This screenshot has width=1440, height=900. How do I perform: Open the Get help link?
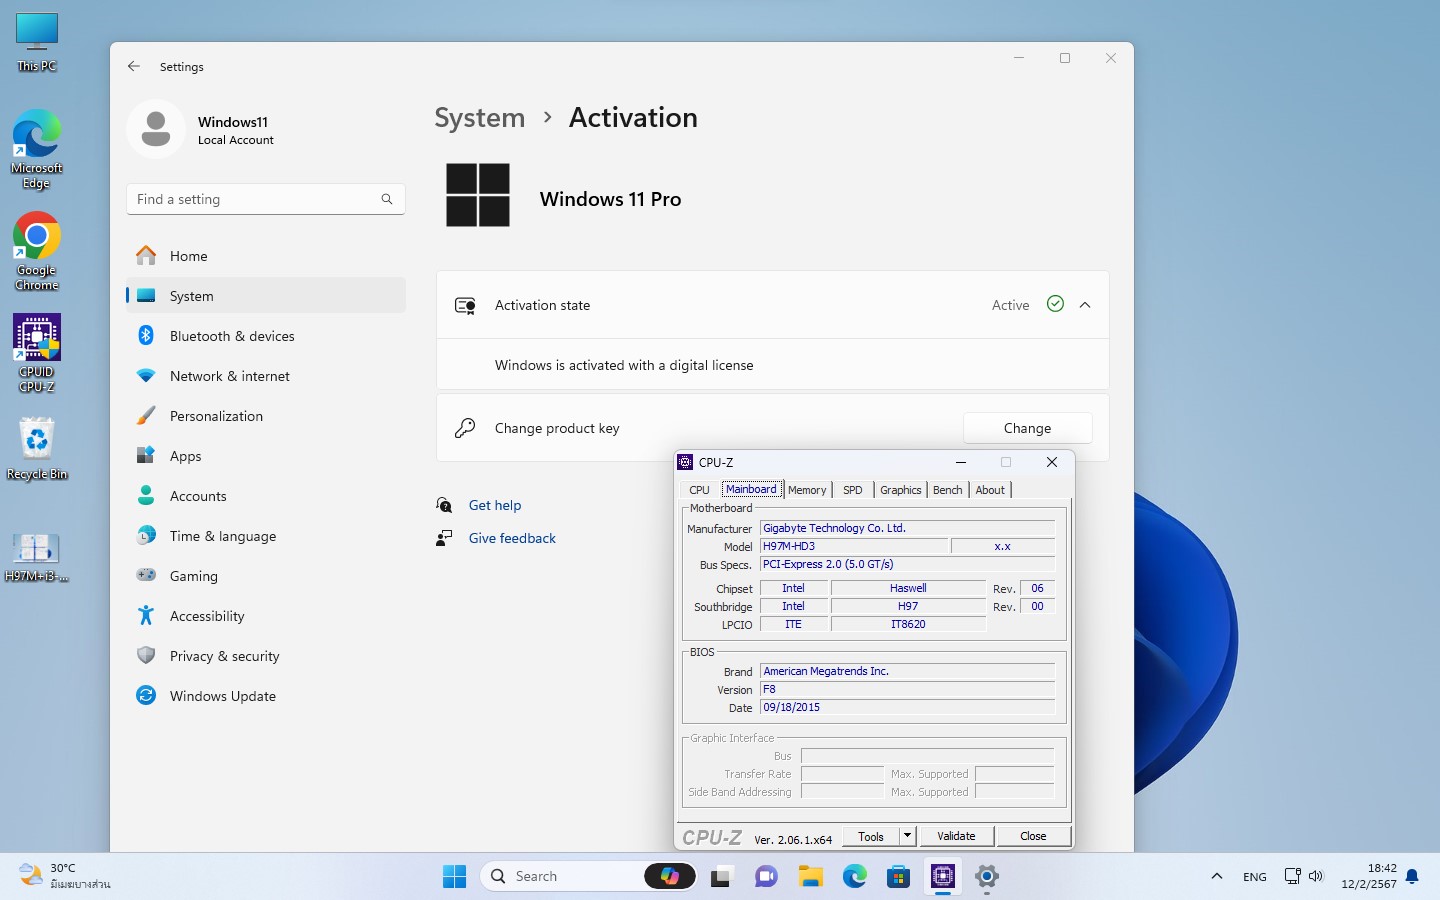pos(495,505)
